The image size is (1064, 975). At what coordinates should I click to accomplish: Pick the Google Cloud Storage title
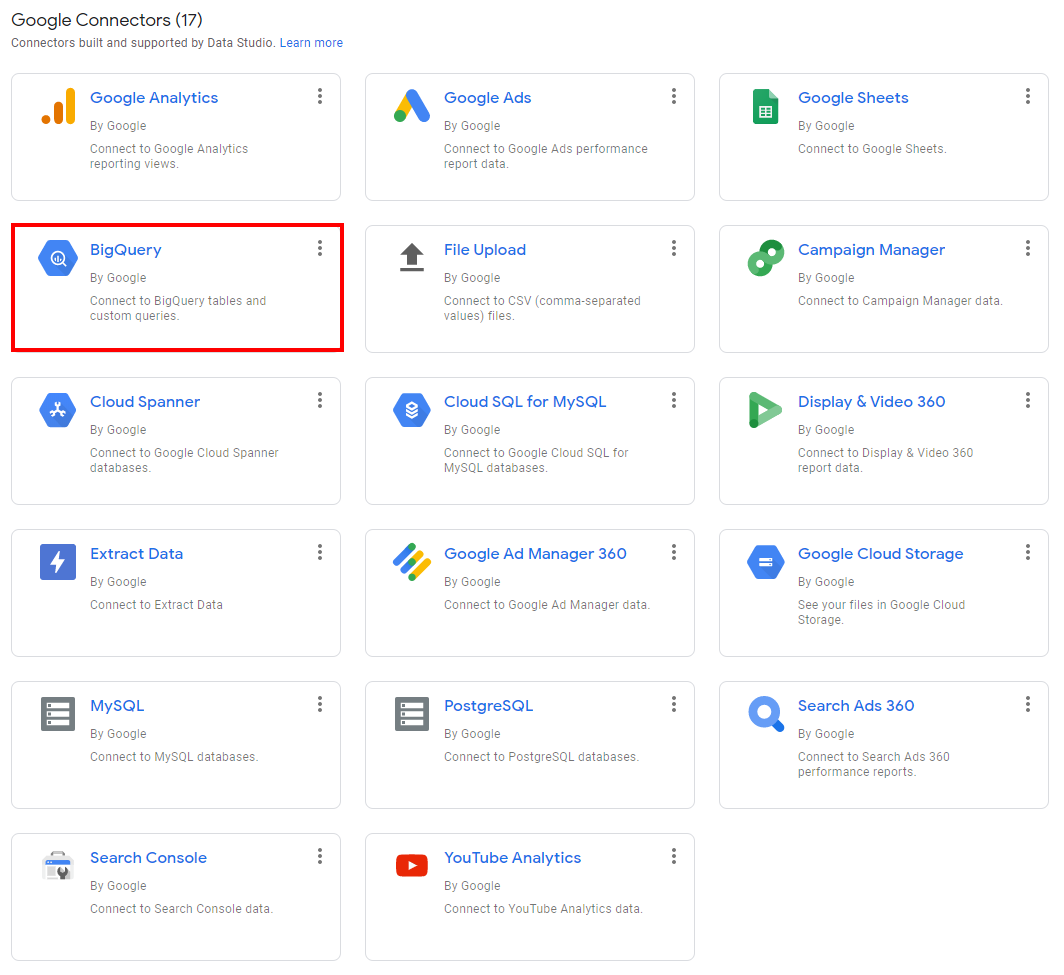pyautogui.click(x=880, y=554)
